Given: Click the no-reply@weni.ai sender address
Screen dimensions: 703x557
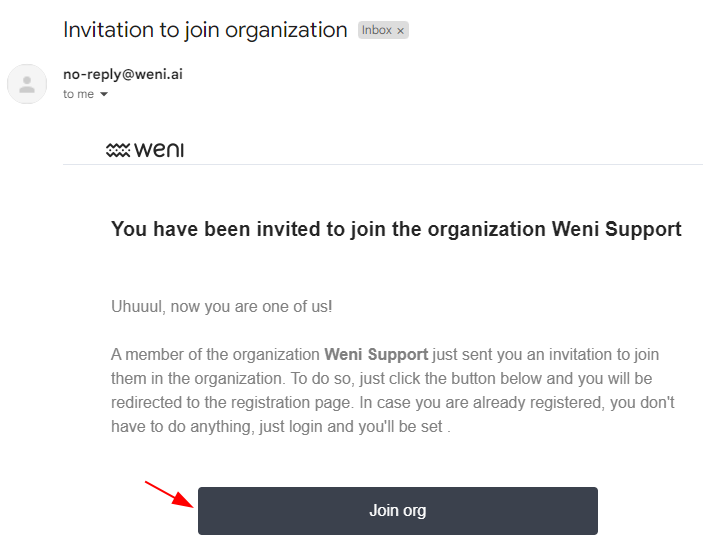Looking at the screenshot, I should coord(123,74).
